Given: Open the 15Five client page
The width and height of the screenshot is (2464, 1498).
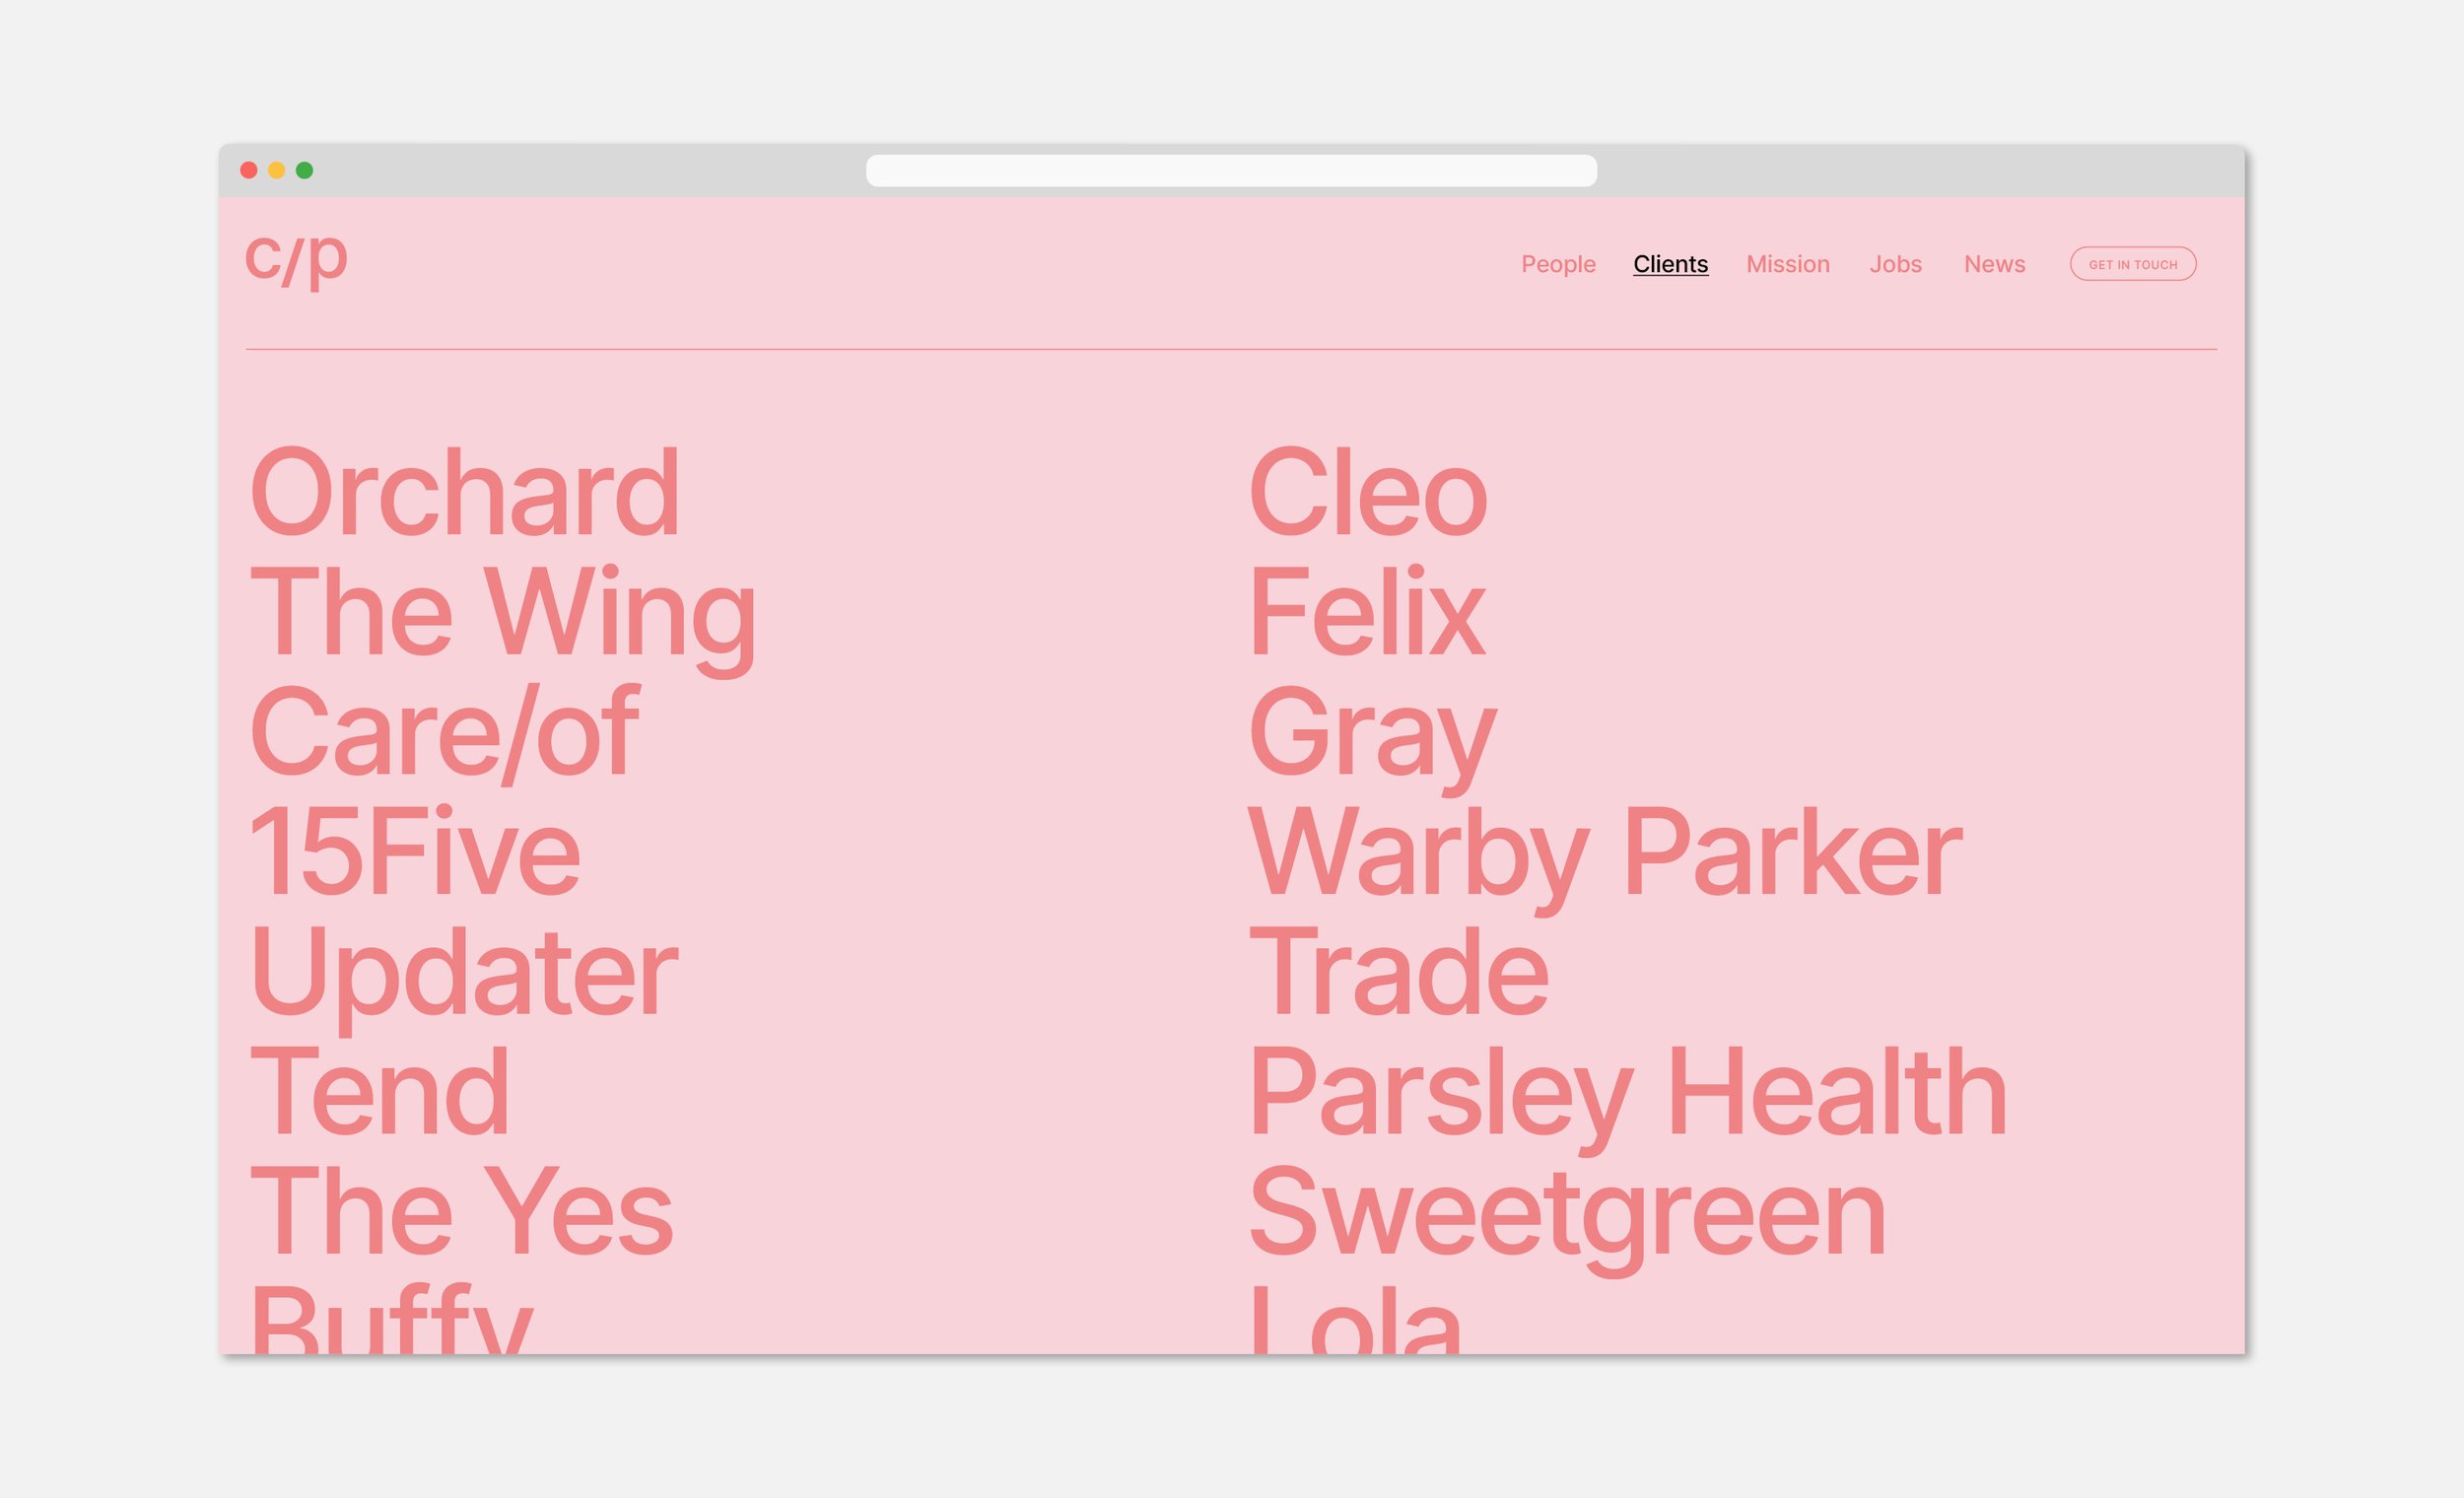Looking at the screenshot, I should click(x=415, y=852).
